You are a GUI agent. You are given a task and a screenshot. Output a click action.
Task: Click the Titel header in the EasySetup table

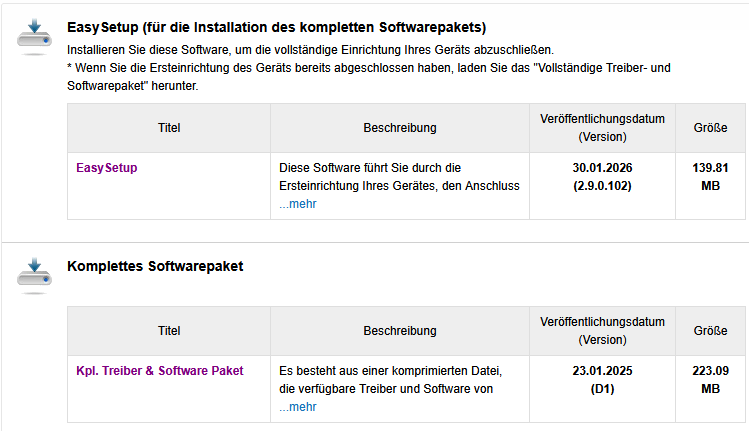click(x=169, y=128)
